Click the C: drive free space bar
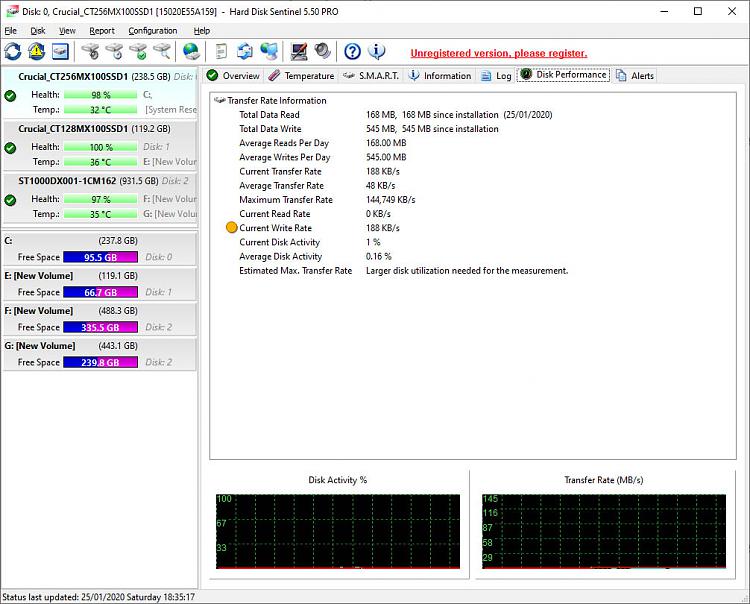 pos(100,257)
